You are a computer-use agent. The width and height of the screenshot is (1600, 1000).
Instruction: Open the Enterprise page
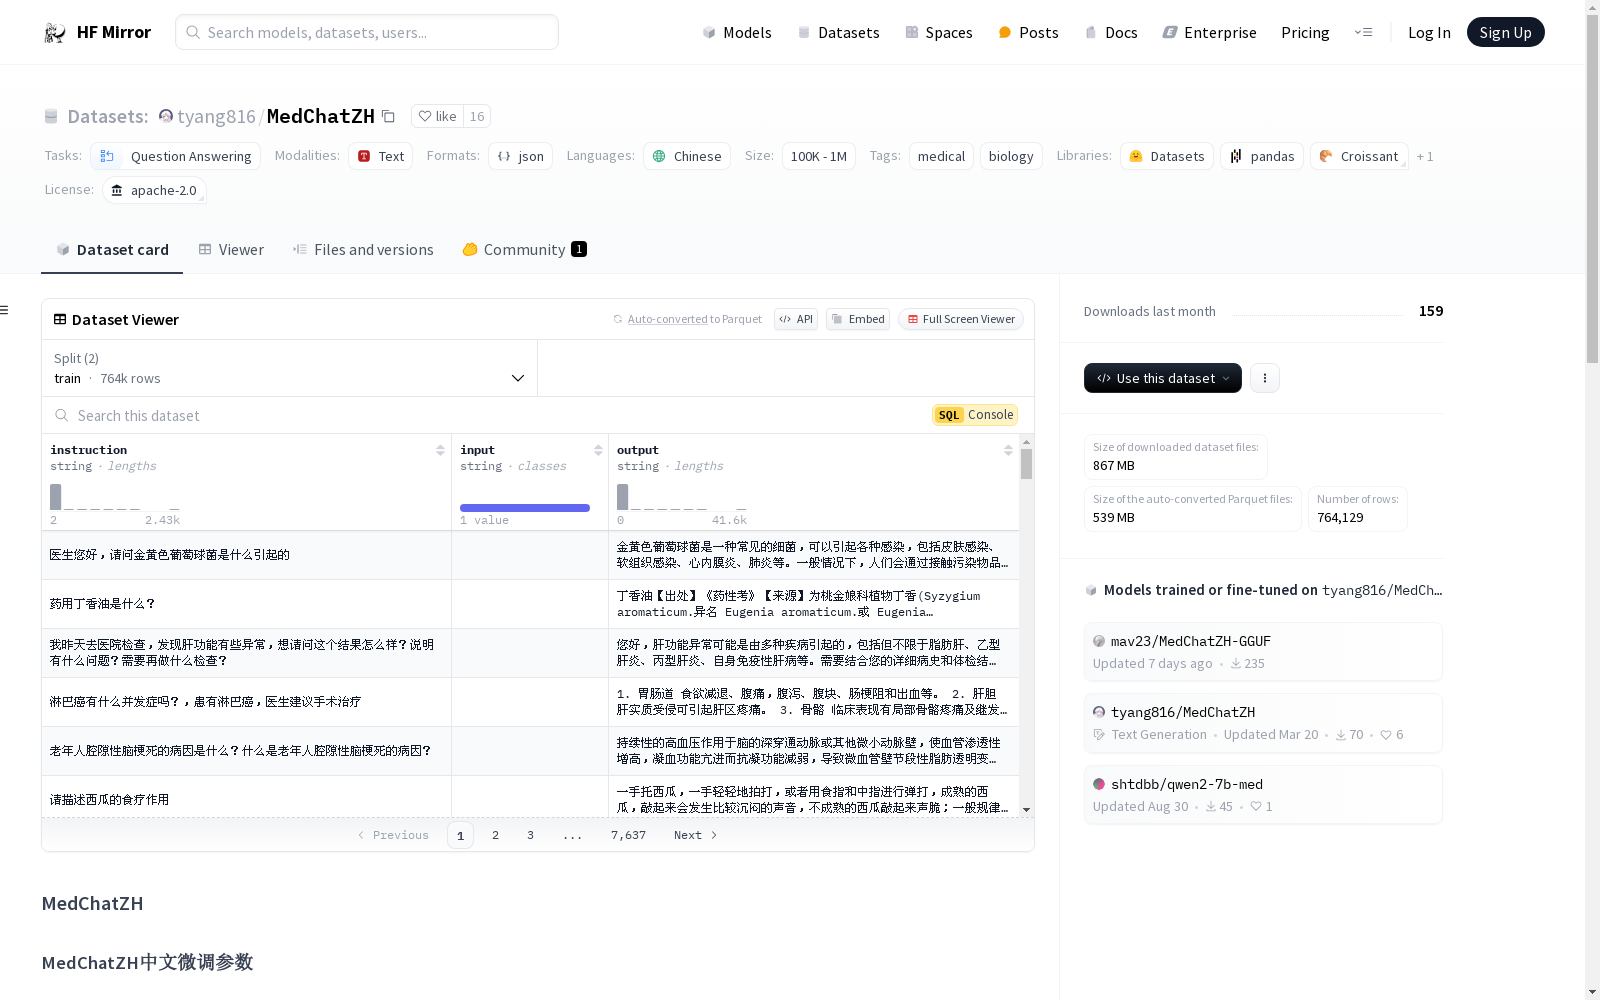point(1209,33)
